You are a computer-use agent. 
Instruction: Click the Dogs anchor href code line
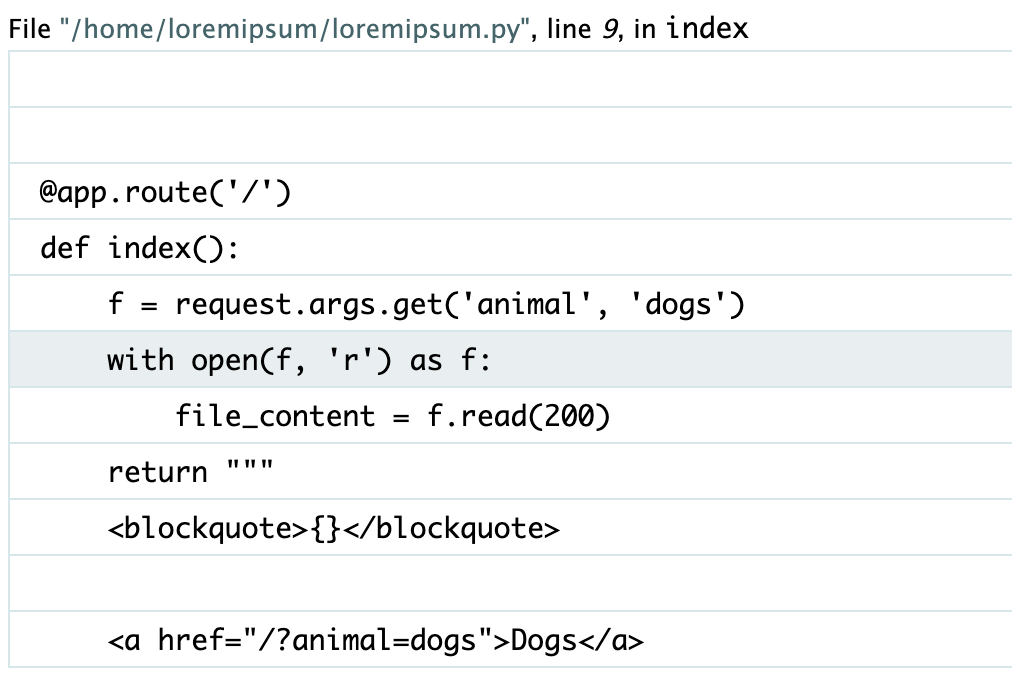[511, 640]
